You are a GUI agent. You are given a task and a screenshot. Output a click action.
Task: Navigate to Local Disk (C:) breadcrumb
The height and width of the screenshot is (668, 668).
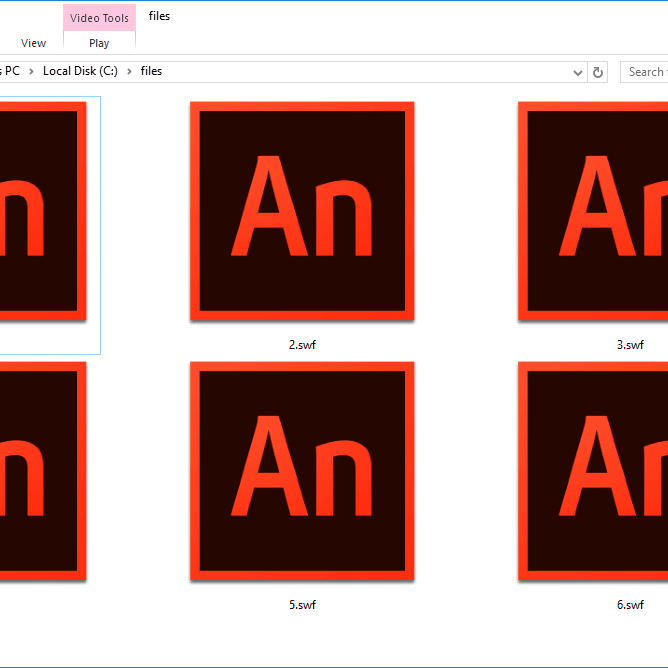click(80, 71)
